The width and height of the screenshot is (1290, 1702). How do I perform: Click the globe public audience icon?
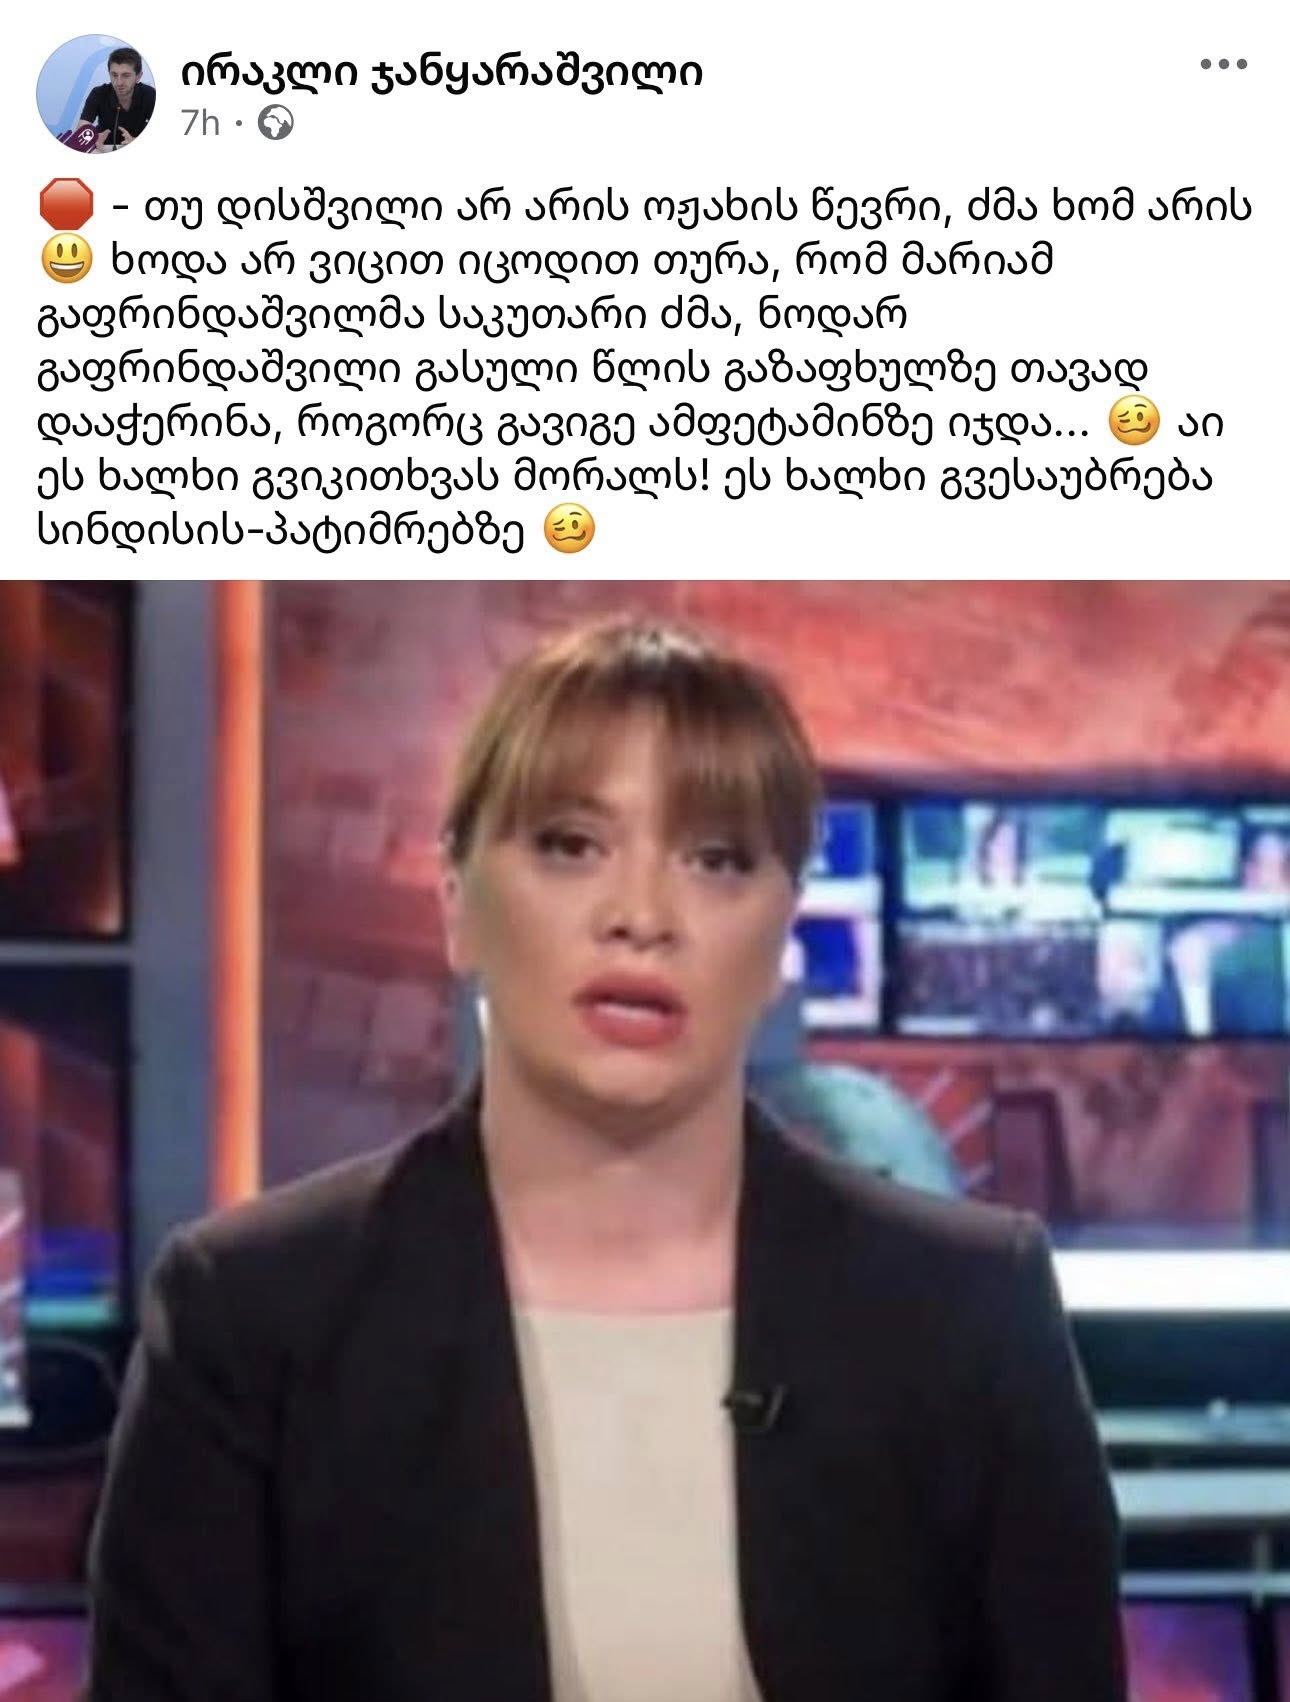[276, 123]
